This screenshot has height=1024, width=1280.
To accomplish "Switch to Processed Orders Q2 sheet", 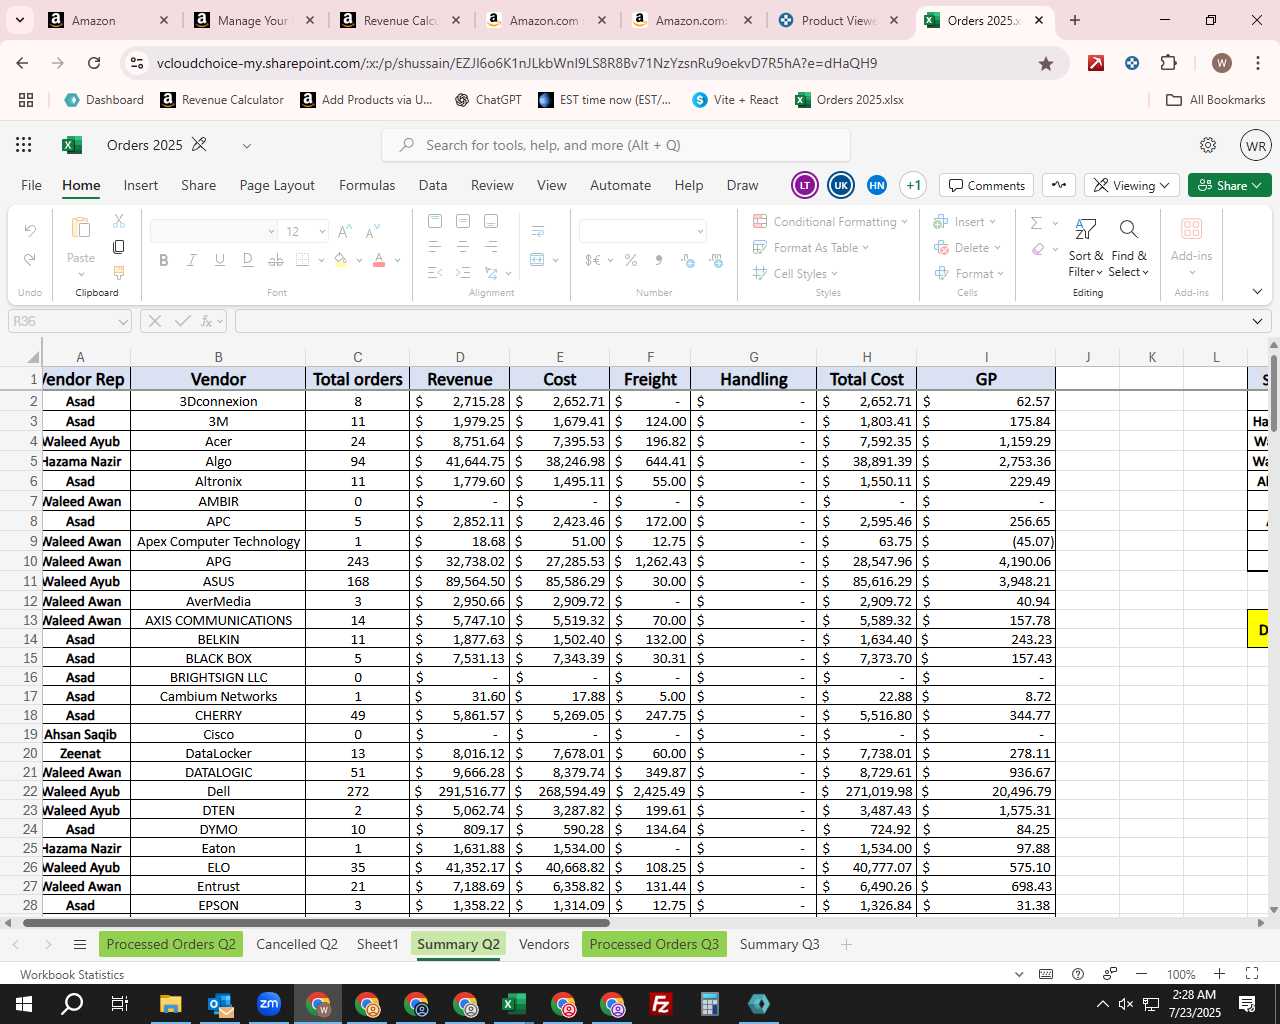I will click(171, 944).
